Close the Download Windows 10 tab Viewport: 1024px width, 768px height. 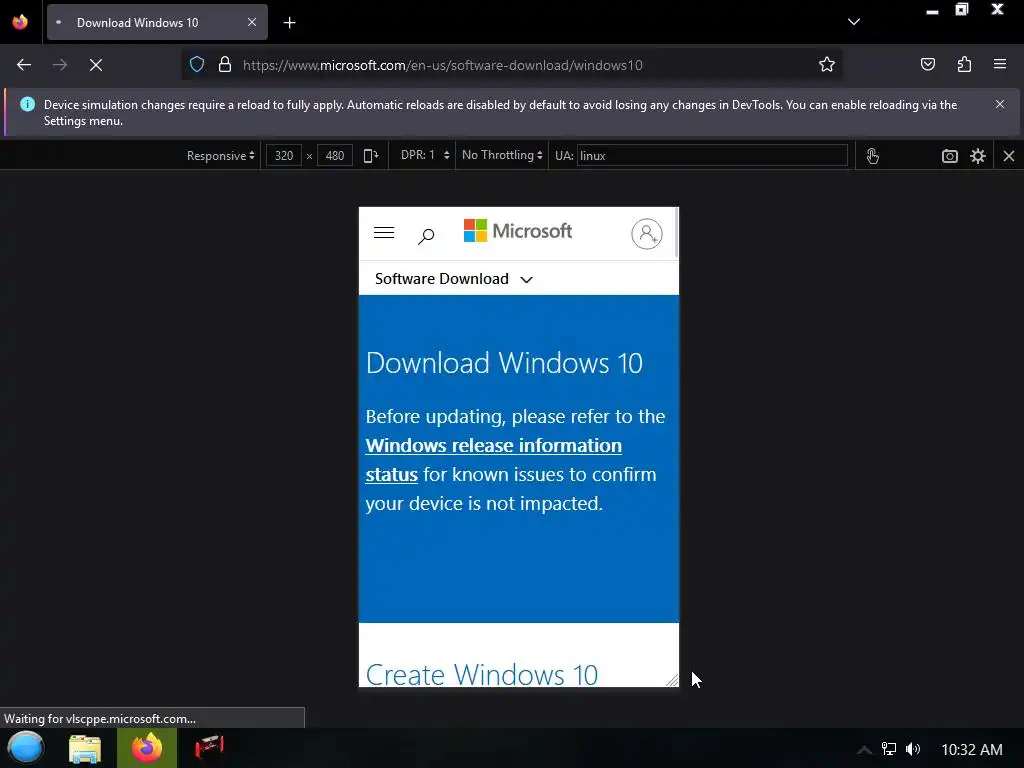(252, 22)
